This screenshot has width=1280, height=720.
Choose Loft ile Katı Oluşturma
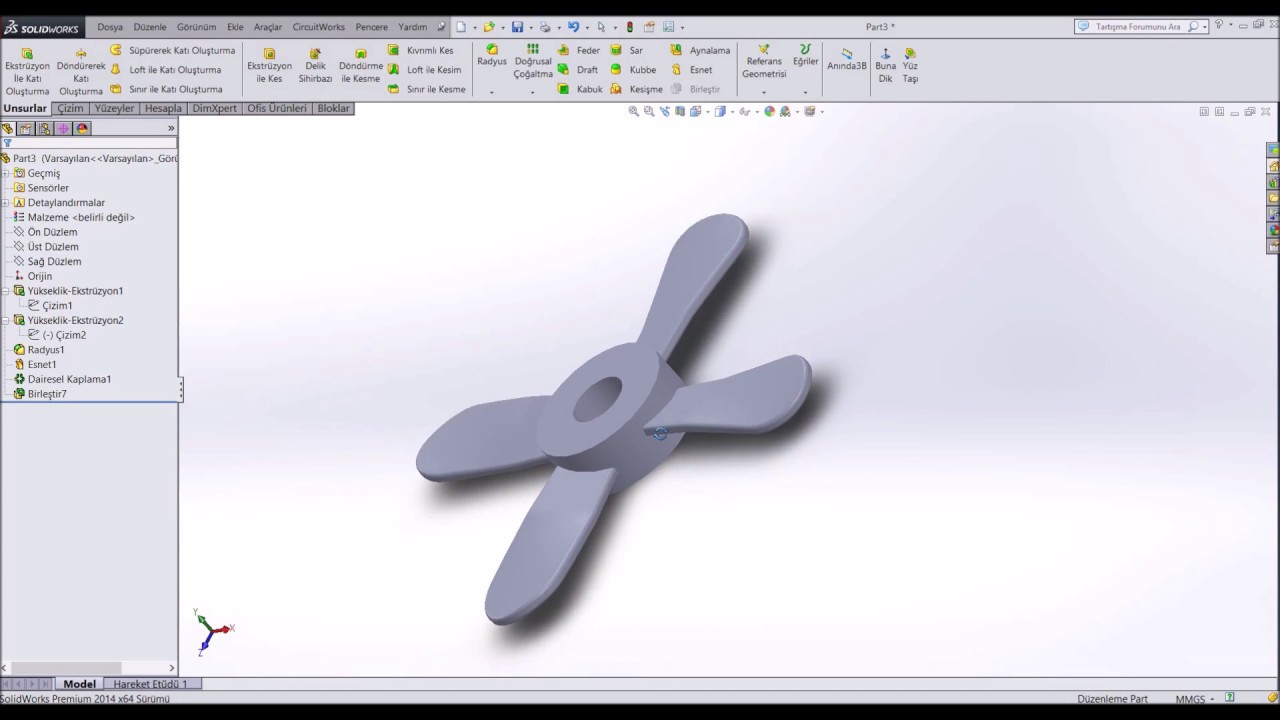tap(166, 70)
